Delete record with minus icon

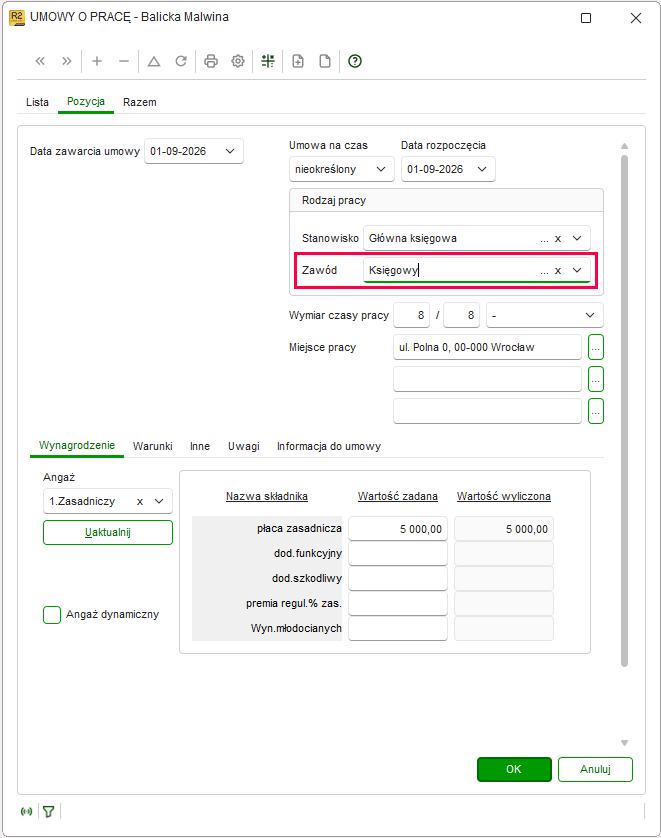tap(123, 61)
